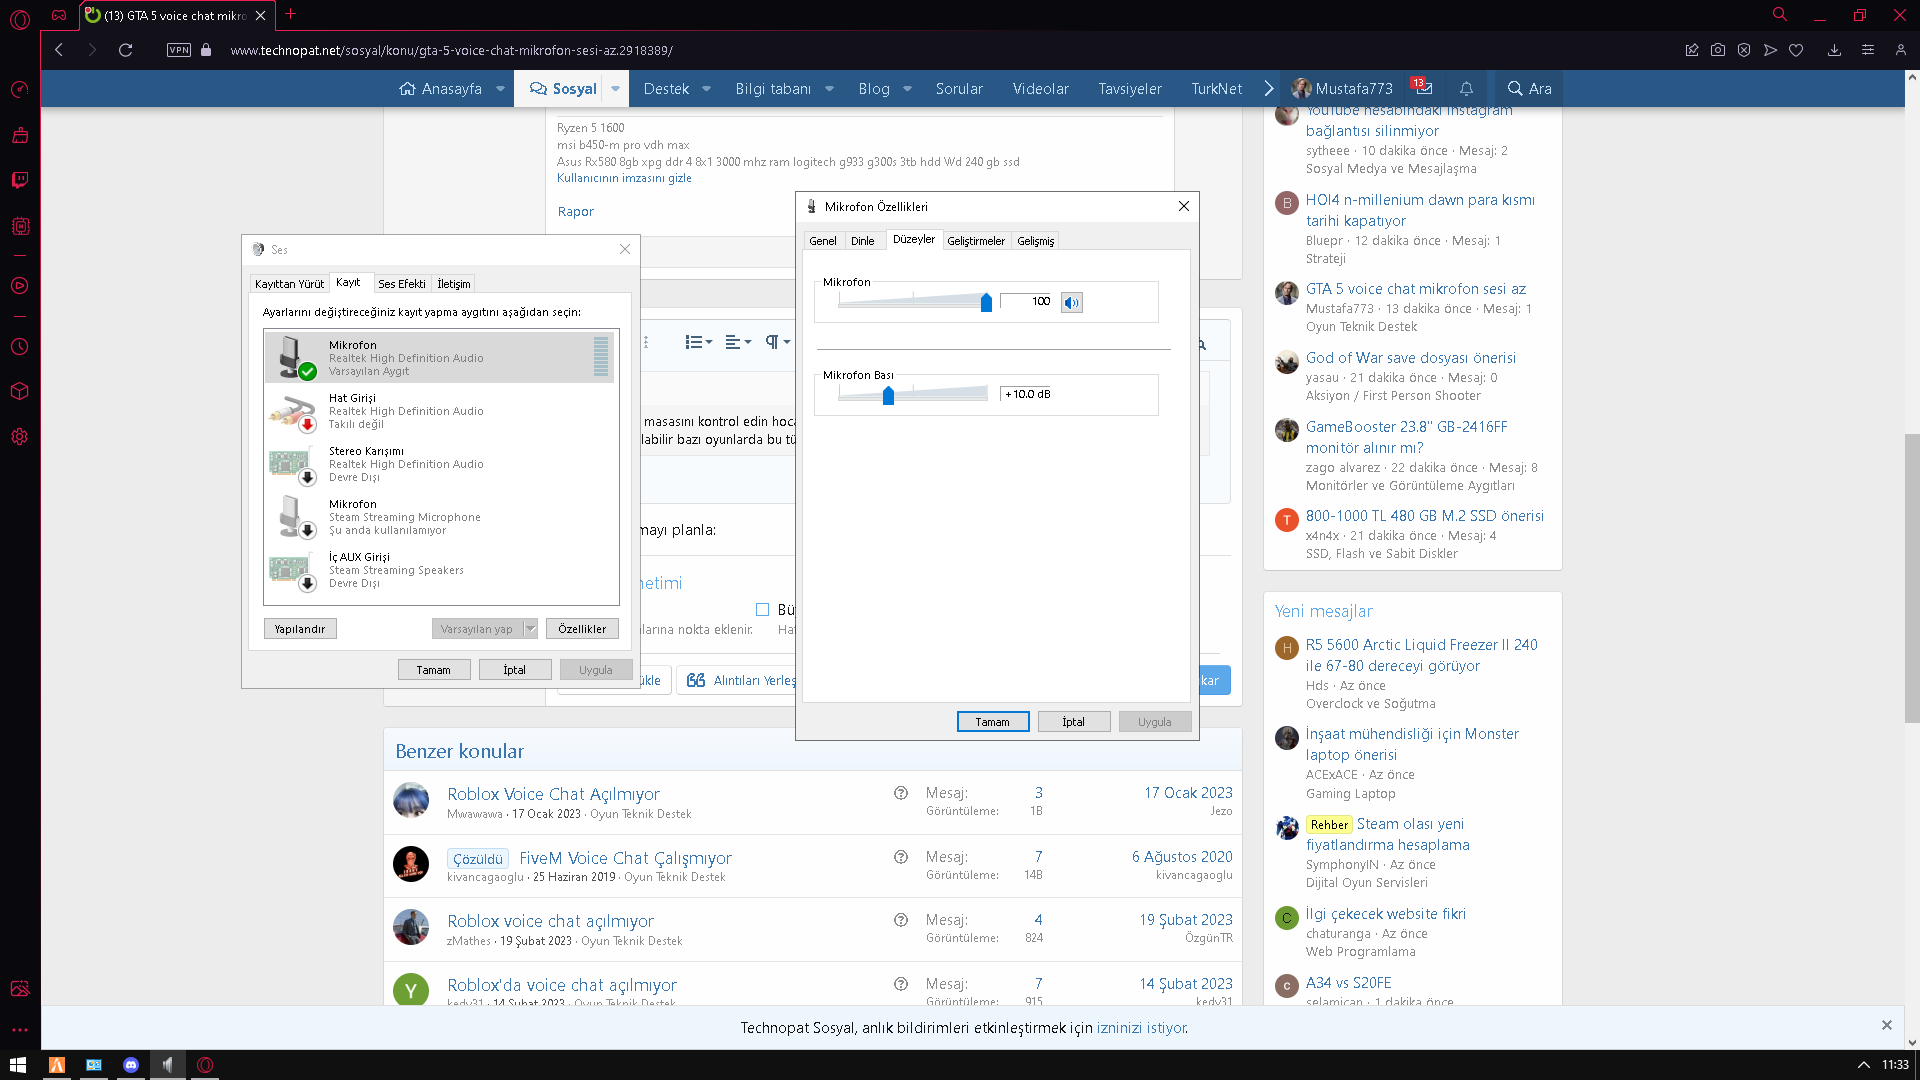Mute the microphone via speaker icon
Image resolution: width=1920 pixels, height=1080 pixels.
[1071, 302]
